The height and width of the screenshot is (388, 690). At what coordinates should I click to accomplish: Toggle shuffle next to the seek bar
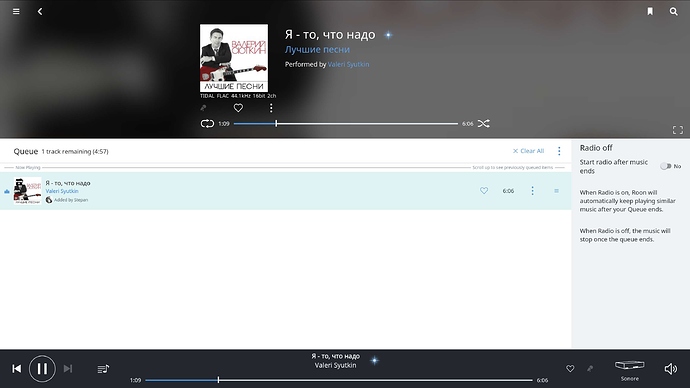484,124
